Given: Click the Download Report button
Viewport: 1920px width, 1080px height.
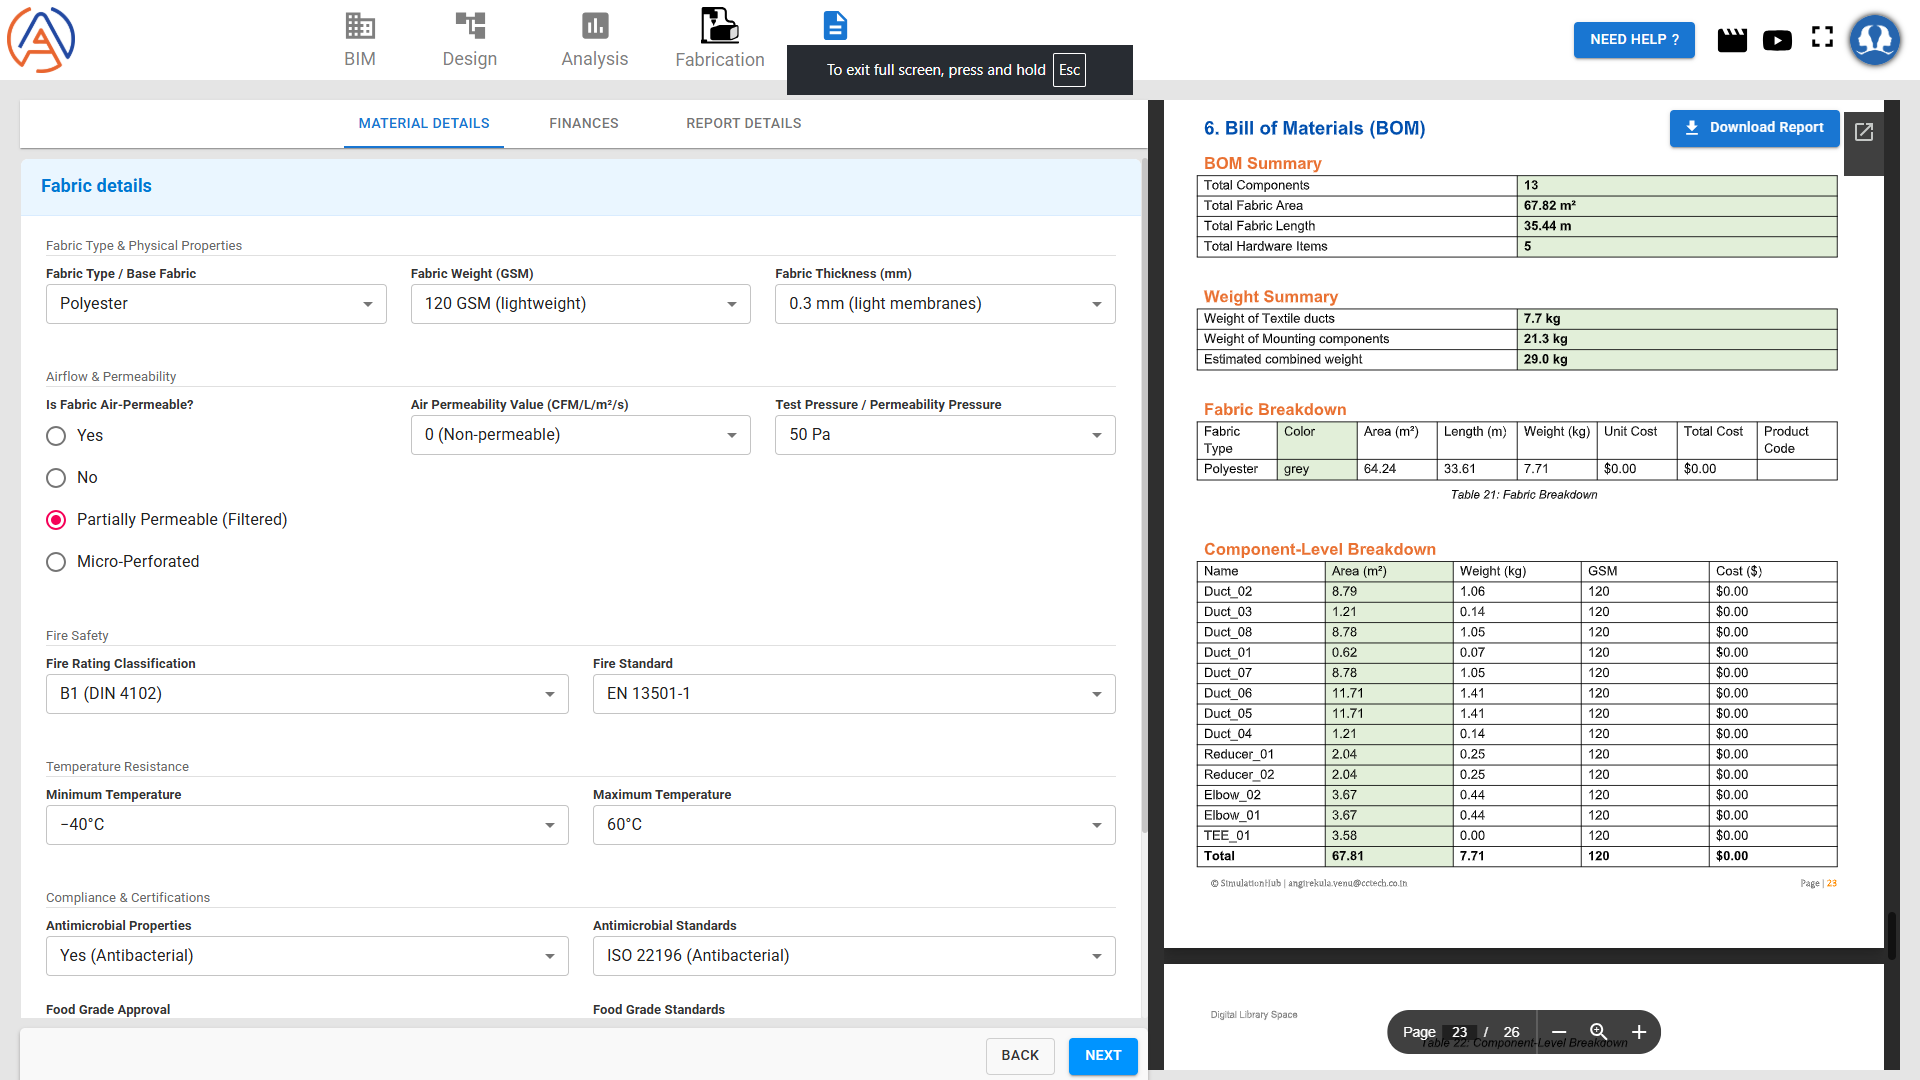Looking at the screenshot, I should tap(1754, 128).
